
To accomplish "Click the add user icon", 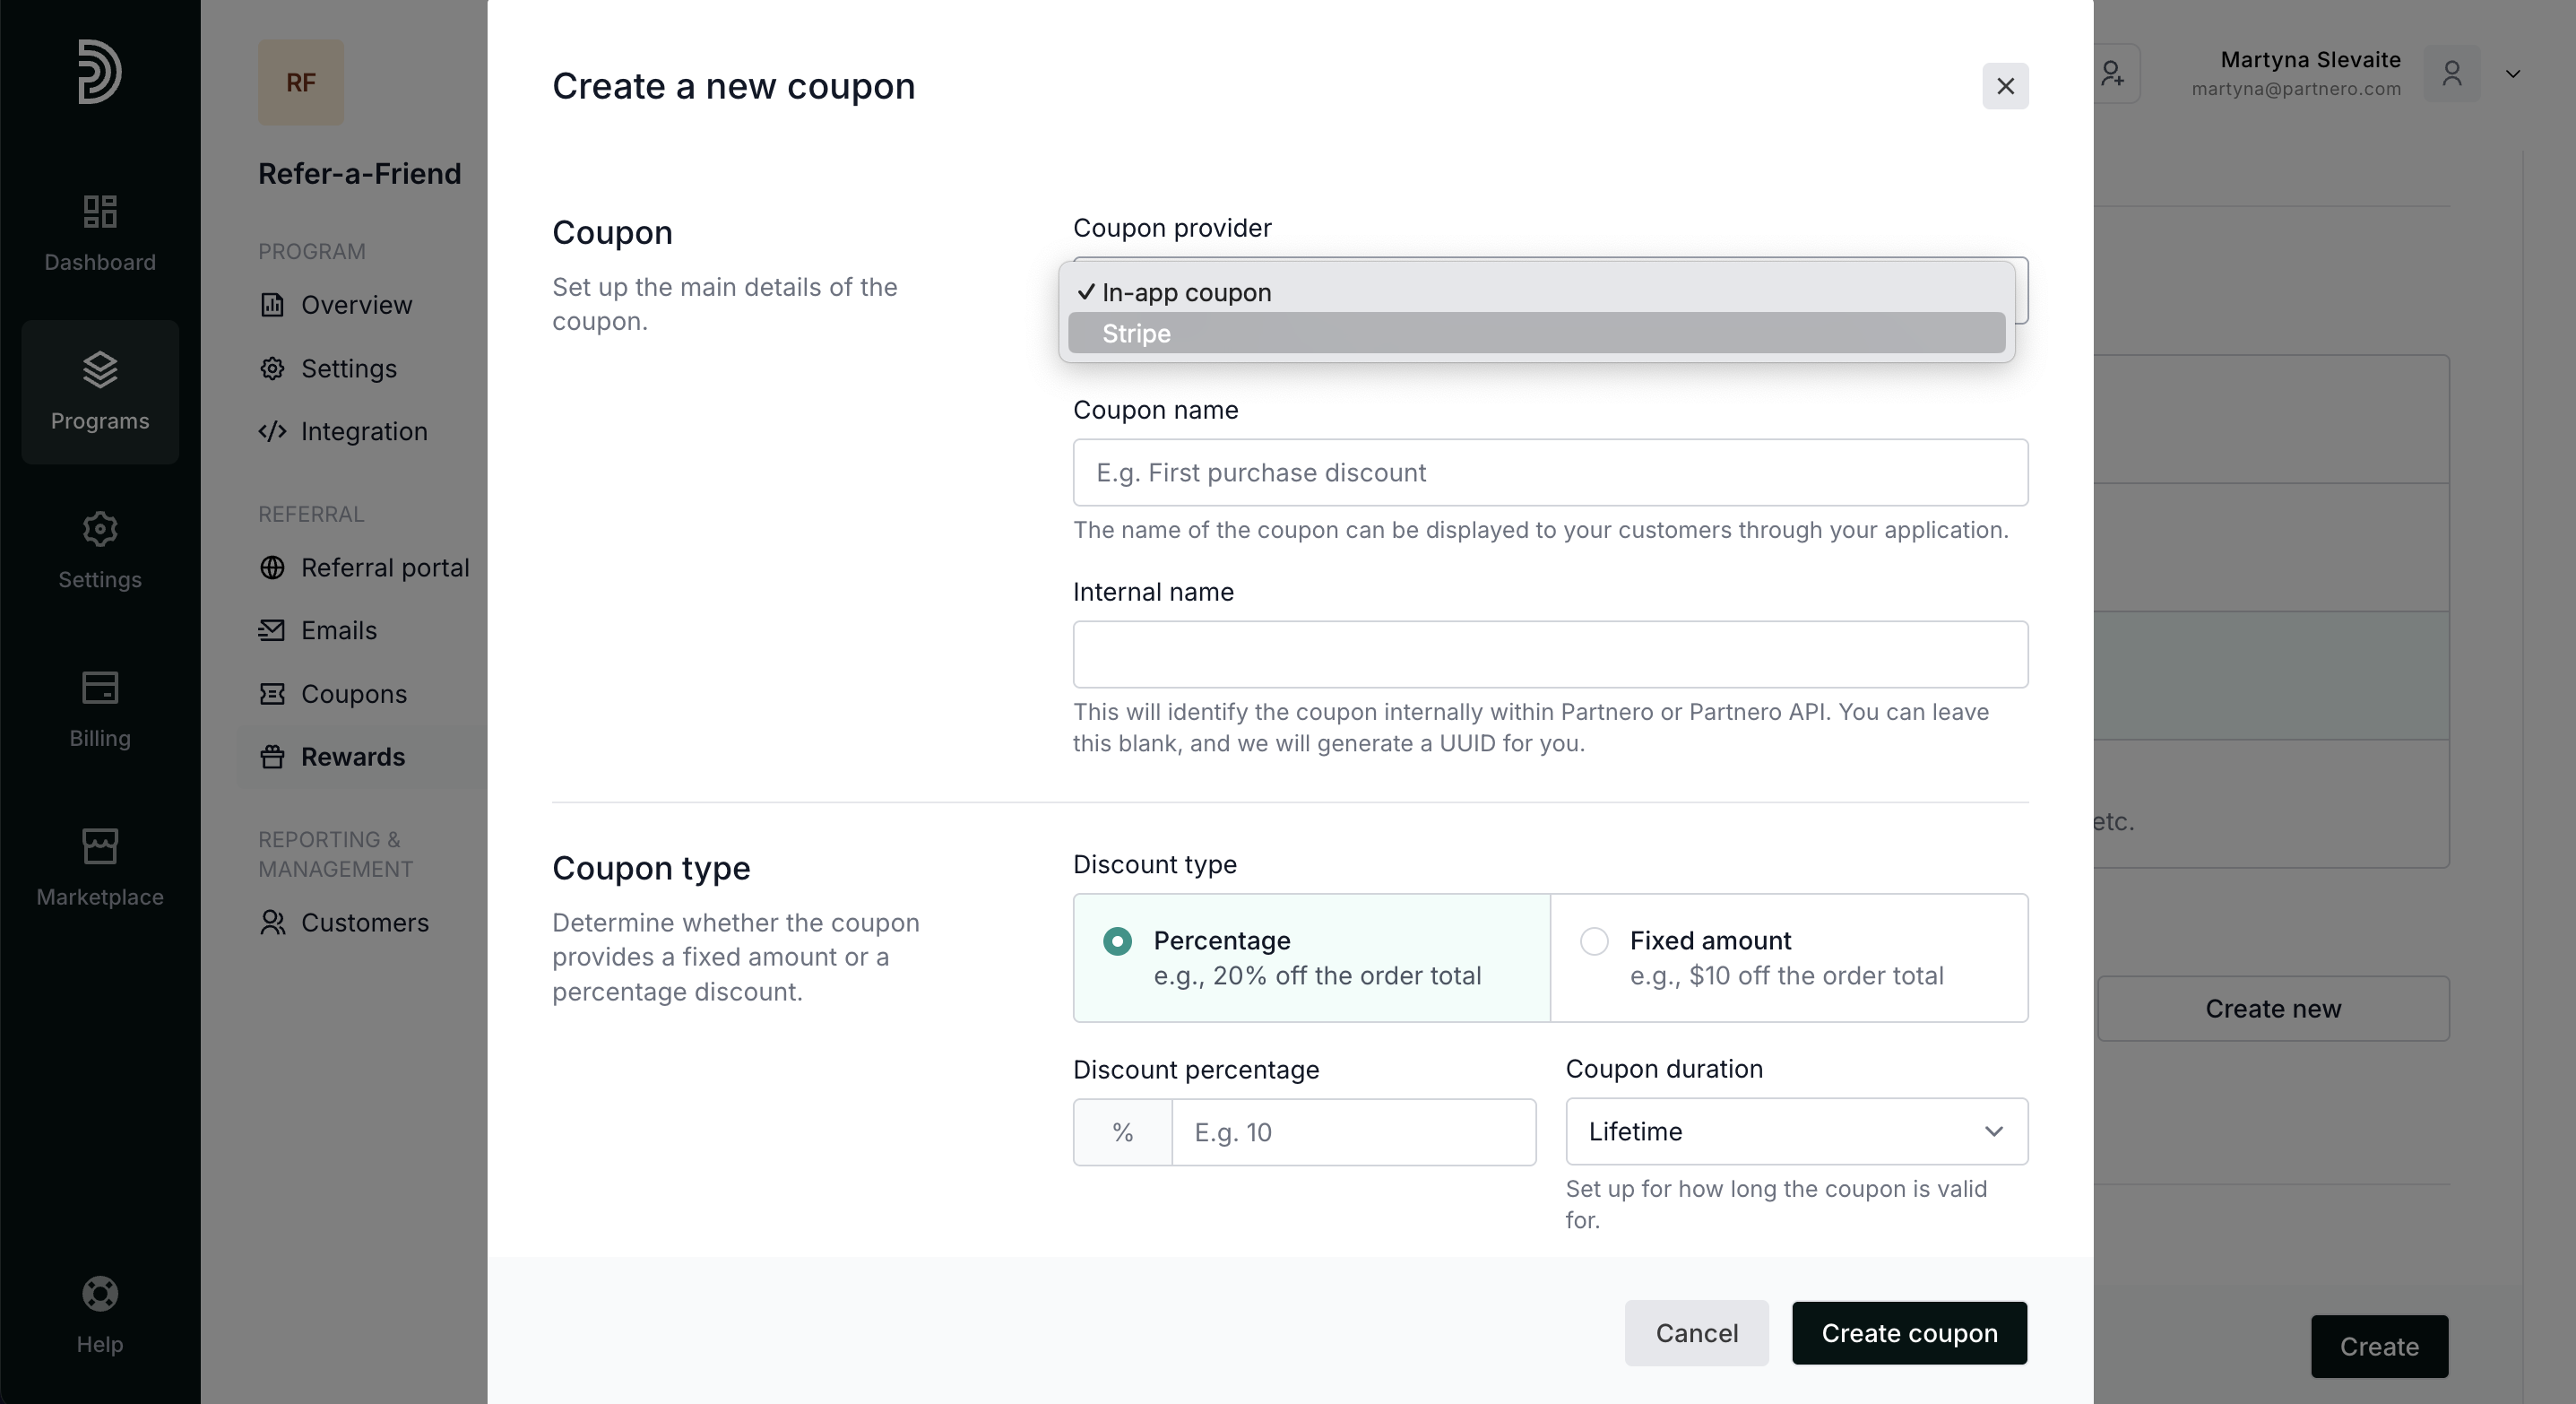I will pyautogui.click(x=2112, y=73).
